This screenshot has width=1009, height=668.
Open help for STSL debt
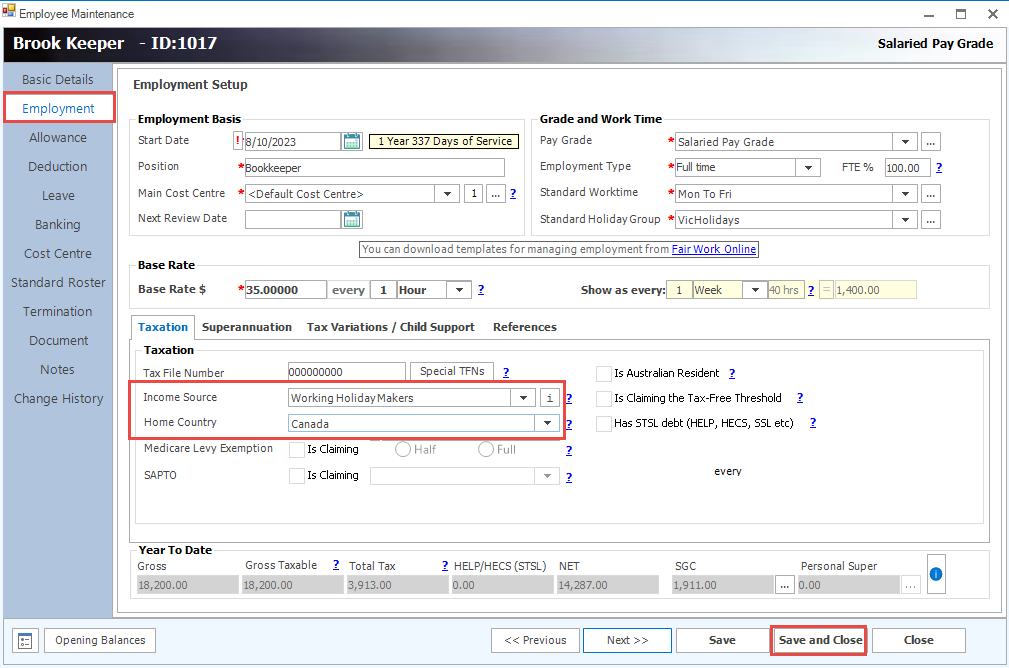click(x=813, y=423)
